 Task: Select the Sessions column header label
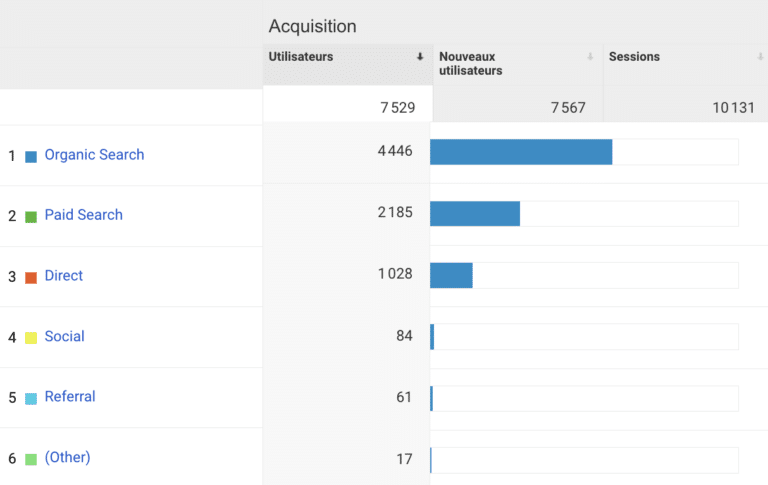pos(634,57)
